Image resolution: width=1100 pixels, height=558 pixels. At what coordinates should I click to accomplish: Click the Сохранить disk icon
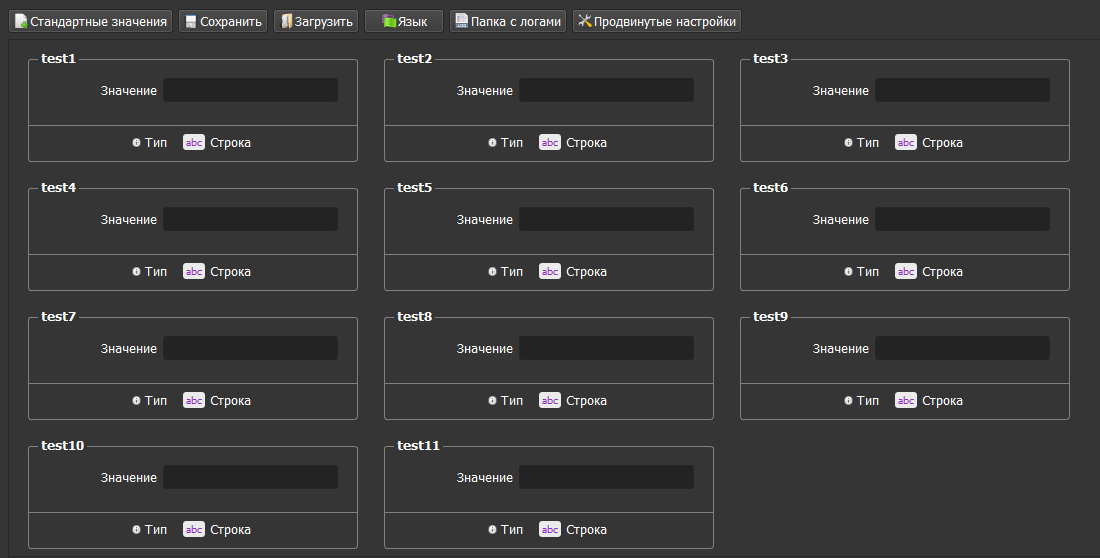coord(190,21)
